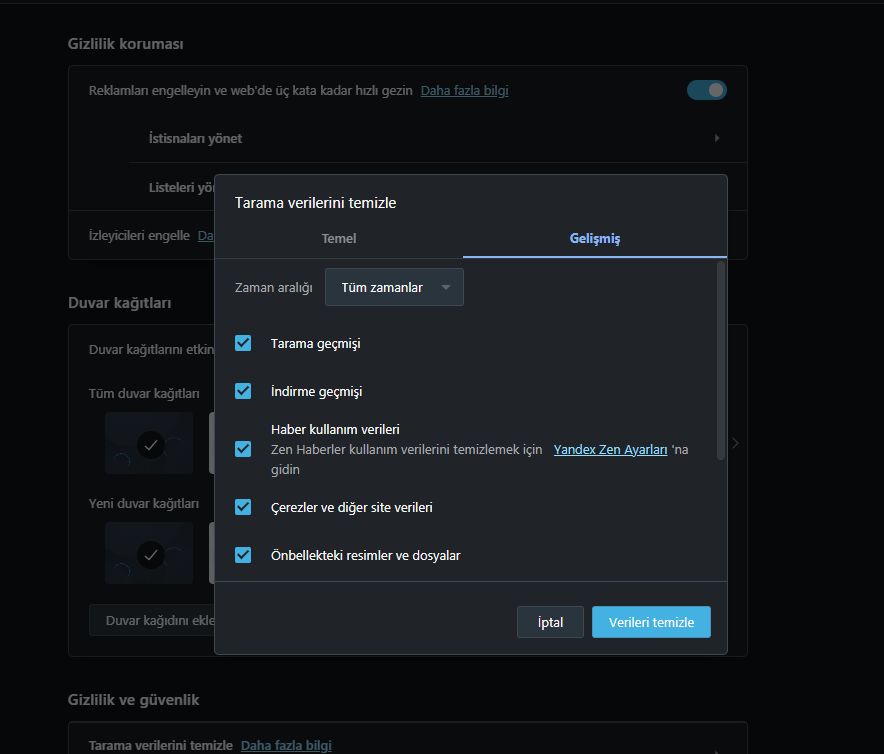Switch to the Temel tab
This screenshot has height=754, width=884.
338,238
